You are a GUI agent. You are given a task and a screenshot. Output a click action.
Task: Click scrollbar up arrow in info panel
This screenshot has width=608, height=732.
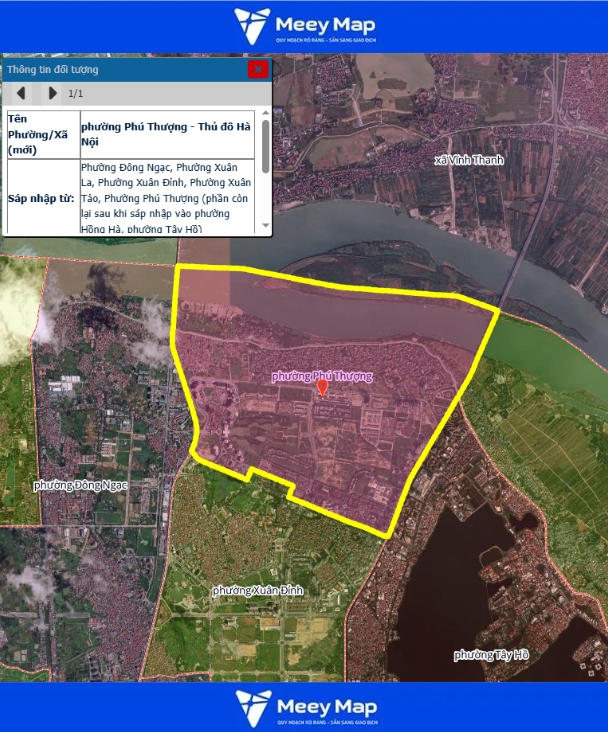[x=265, y=116]
